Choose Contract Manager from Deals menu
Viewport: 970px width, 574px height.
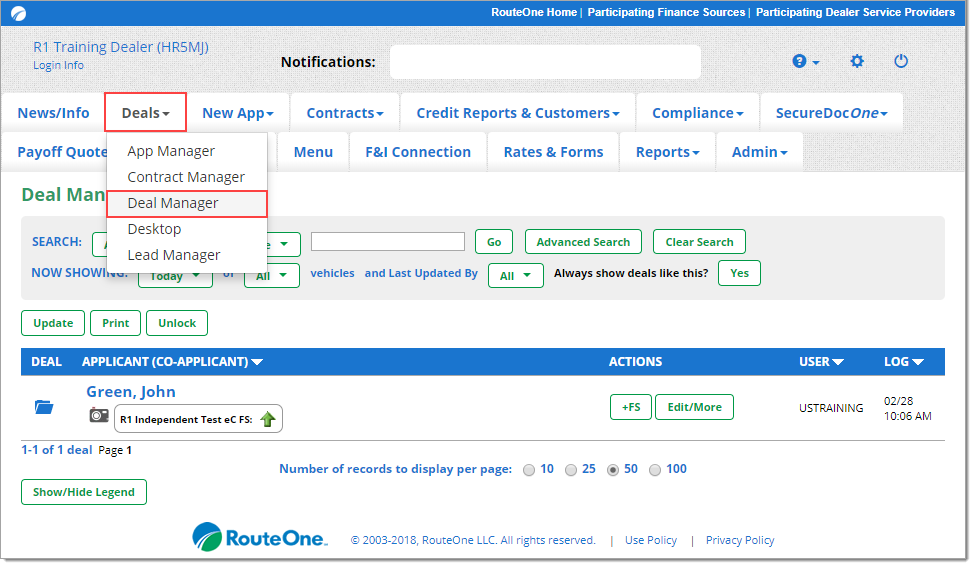[x=186, y=177]
